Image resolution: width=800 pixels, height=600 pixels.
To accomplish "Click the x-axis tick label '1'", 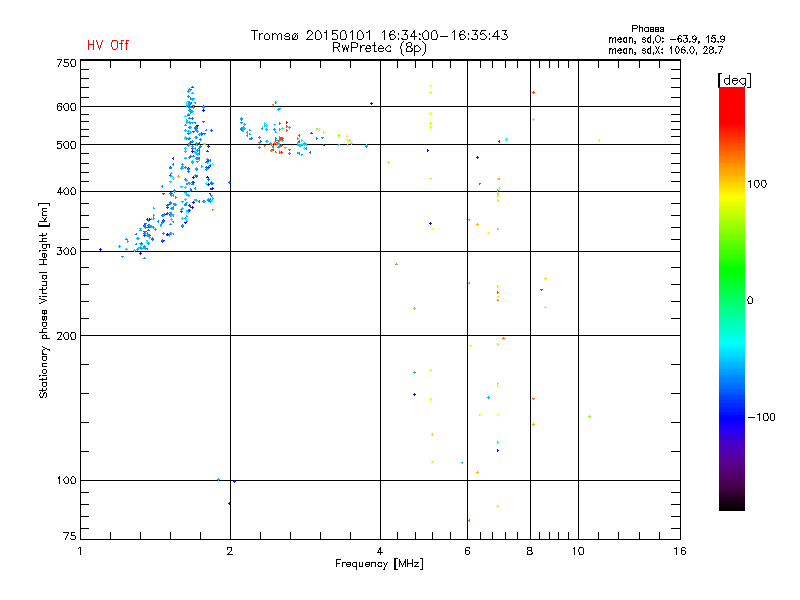I will click(x=80, y=551).
